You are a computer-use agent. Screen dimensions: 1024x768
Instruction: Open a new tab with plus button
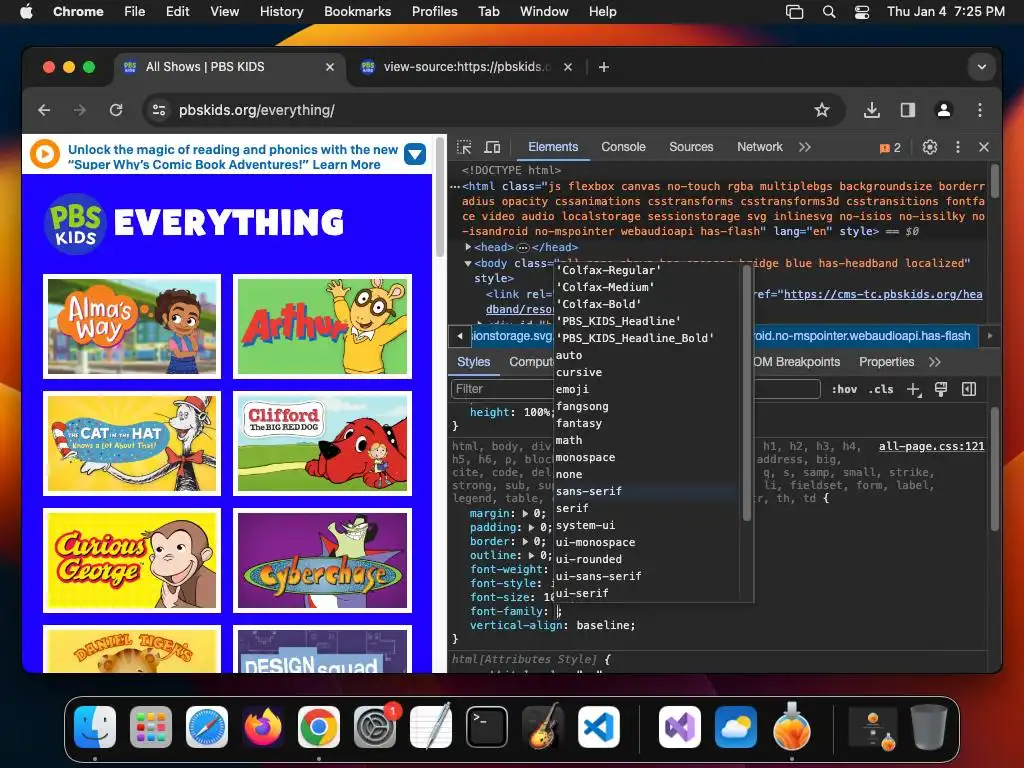pos(603,67)
